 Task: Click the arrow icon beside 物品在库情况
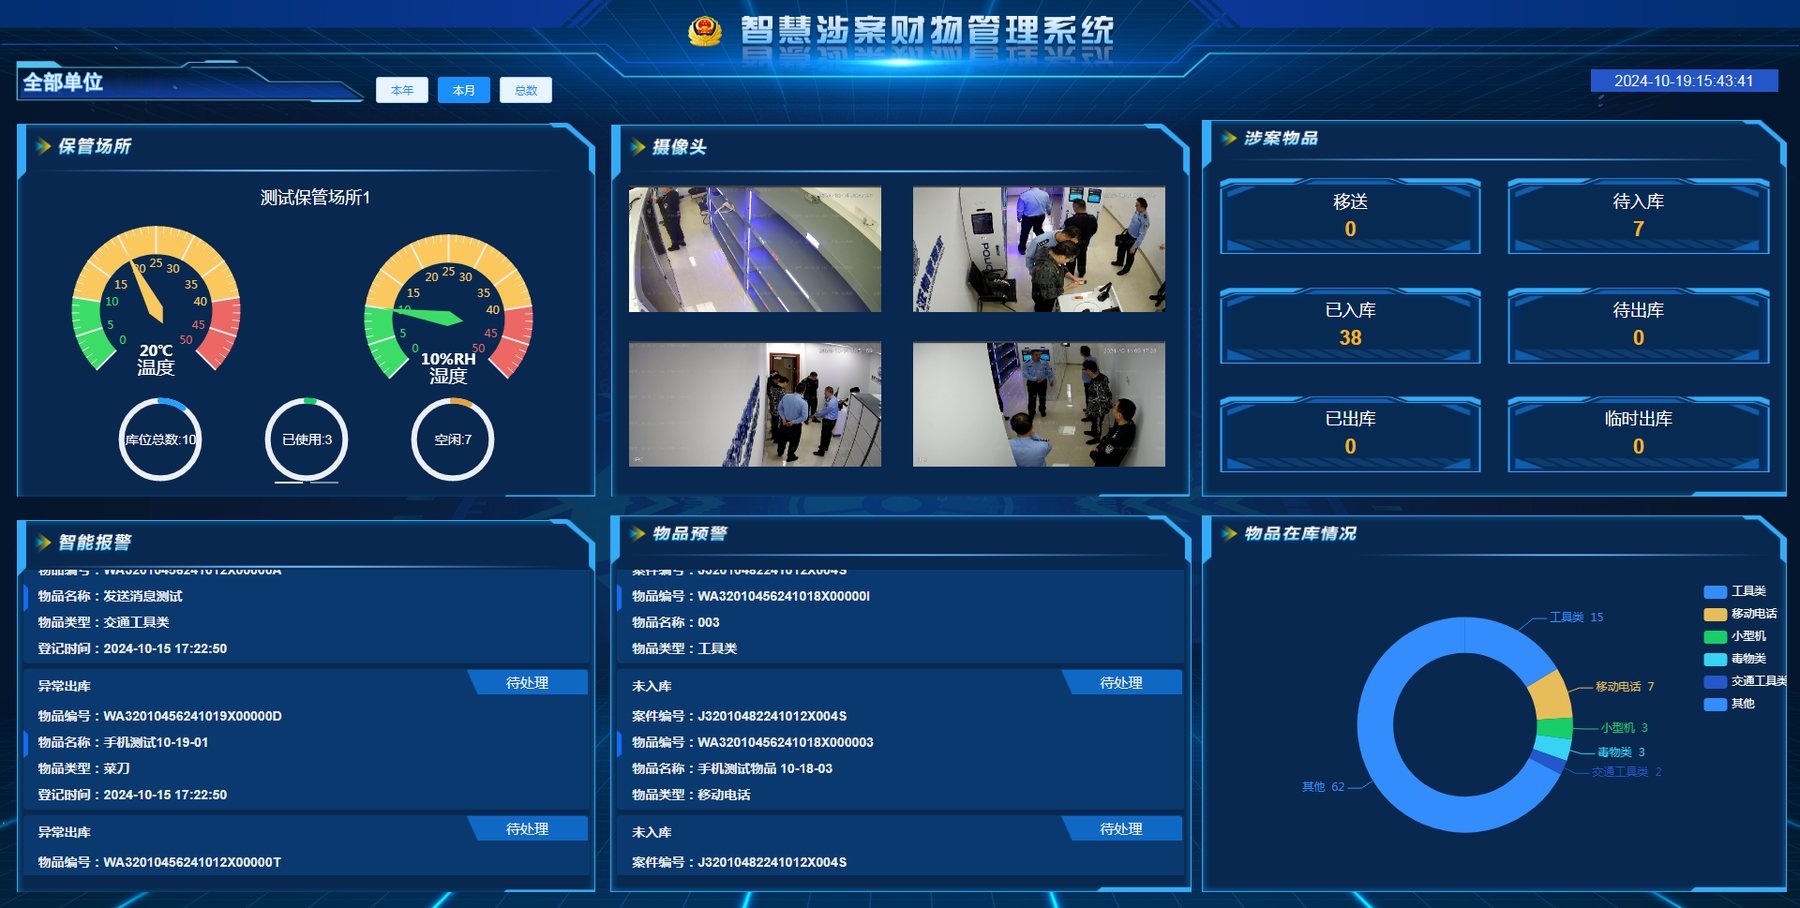tap(1230, 533)
